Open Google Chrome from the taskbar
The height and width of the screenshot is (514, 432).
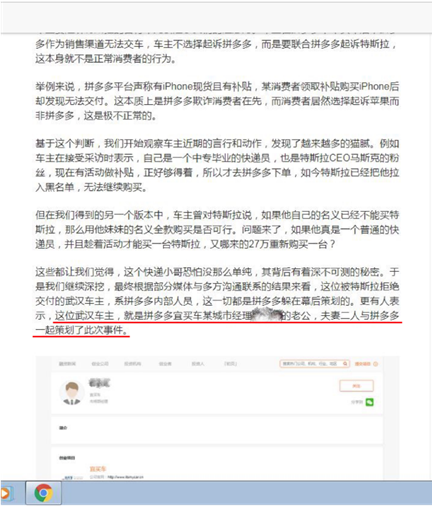coord(44,493)
